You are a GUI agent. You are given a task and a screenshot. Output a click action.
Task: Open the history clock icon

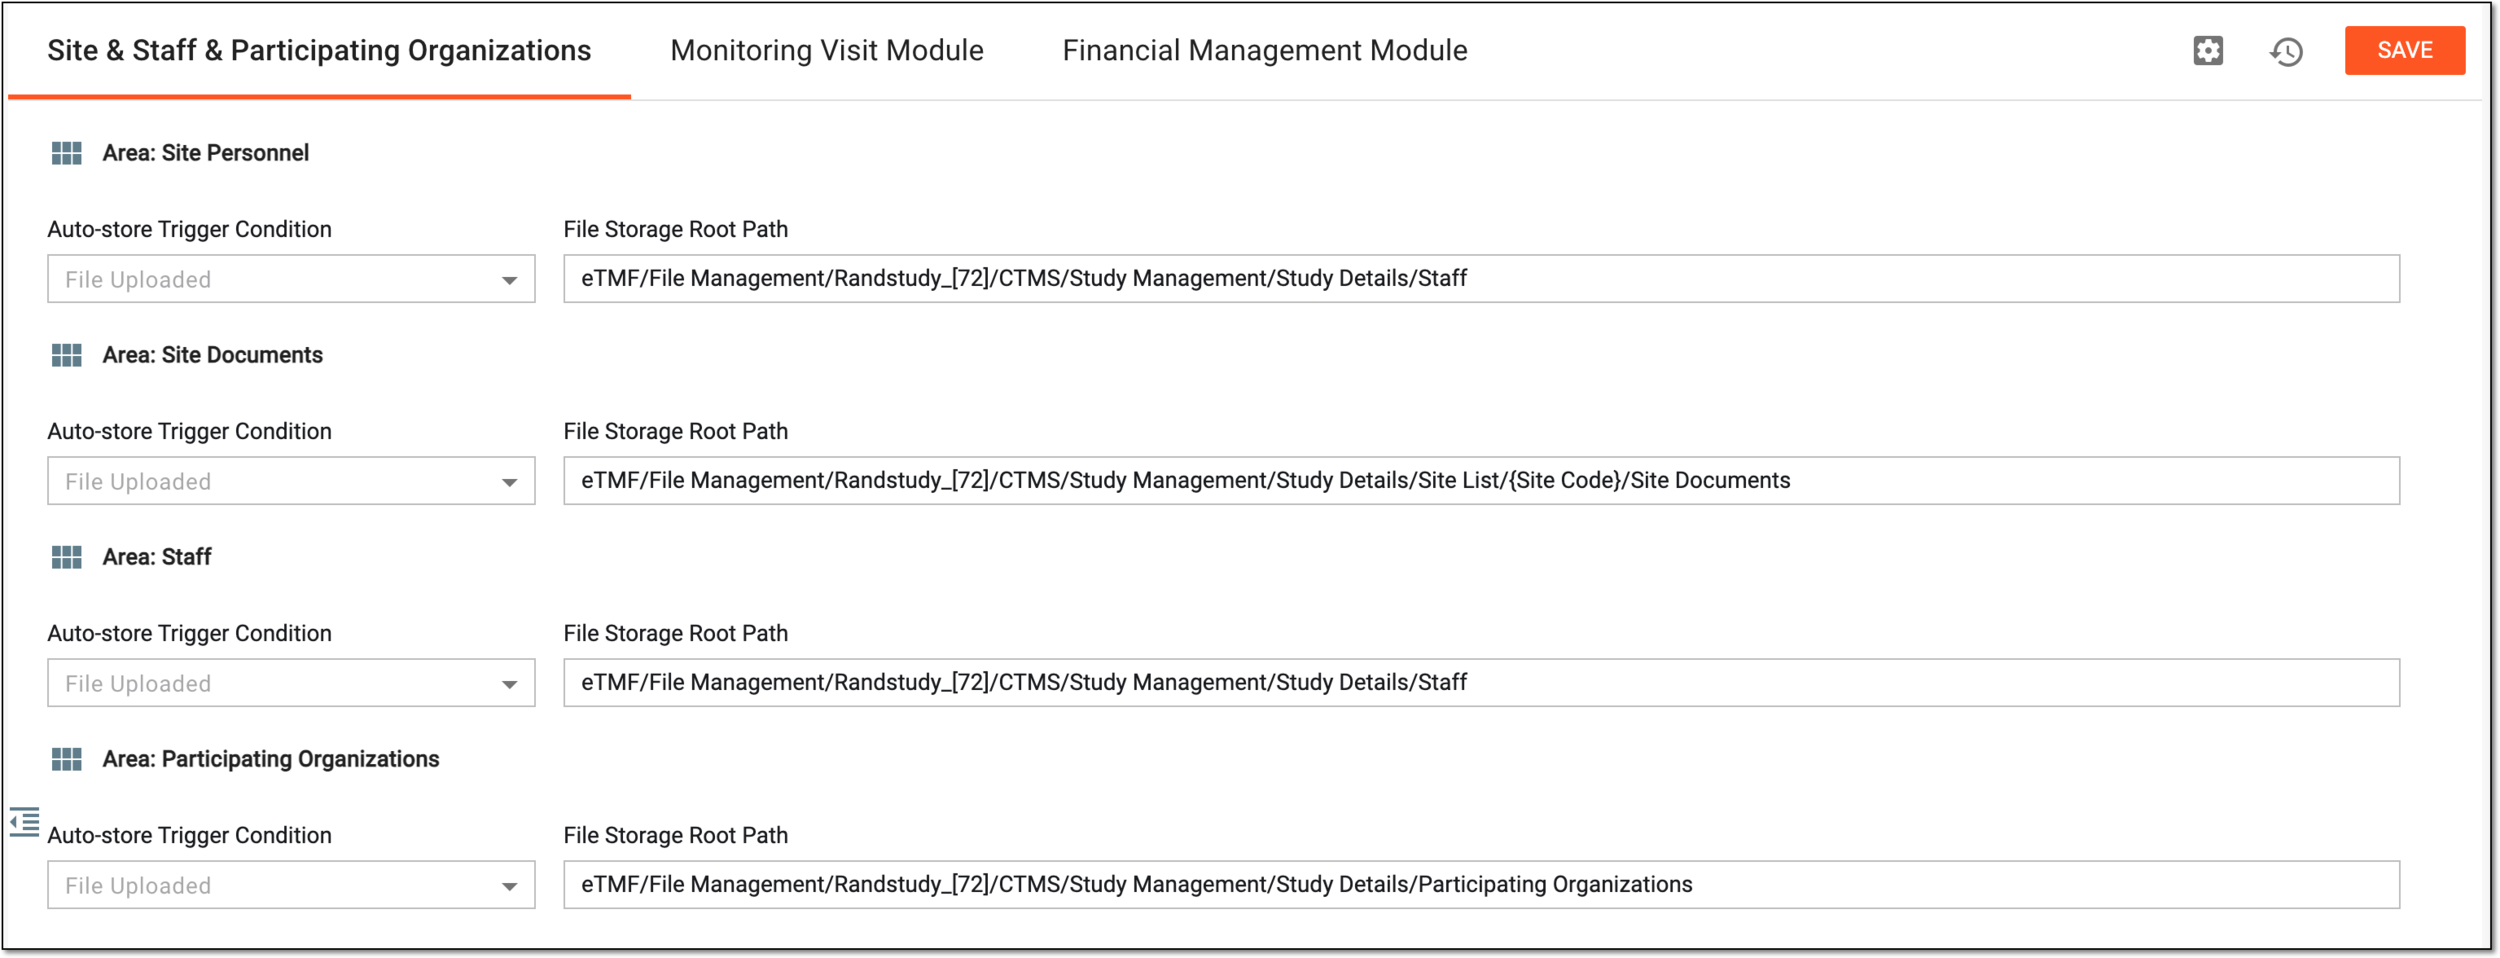[2286, 51]
